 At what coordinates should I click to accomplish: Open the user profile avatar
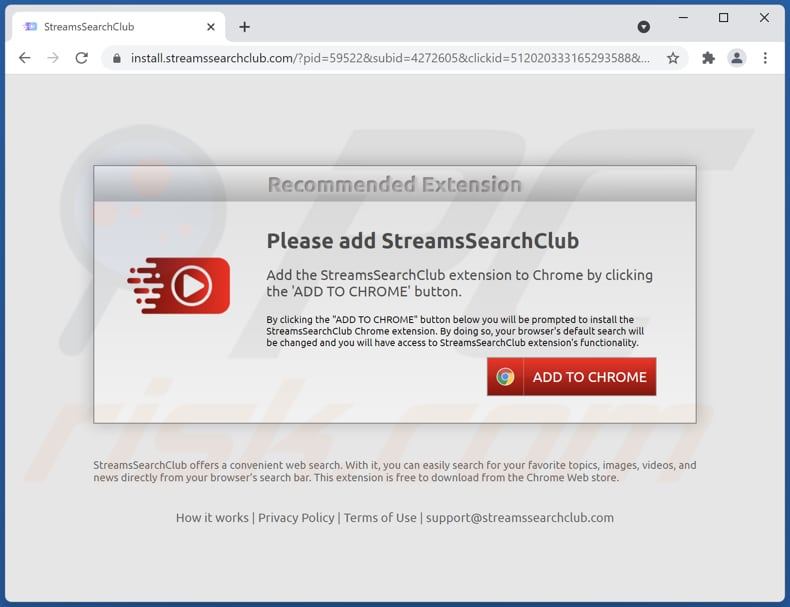737,58
